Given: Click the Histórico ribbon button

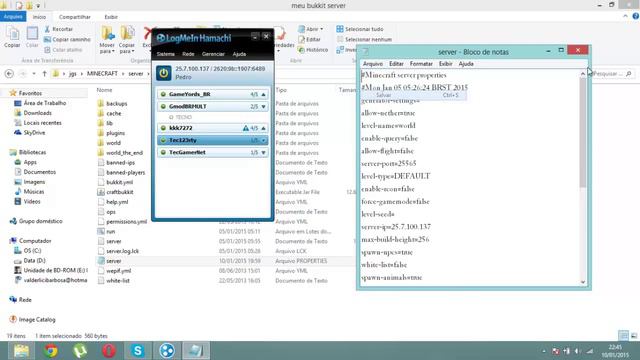Looking at the screenshot, I should point(313,50).
